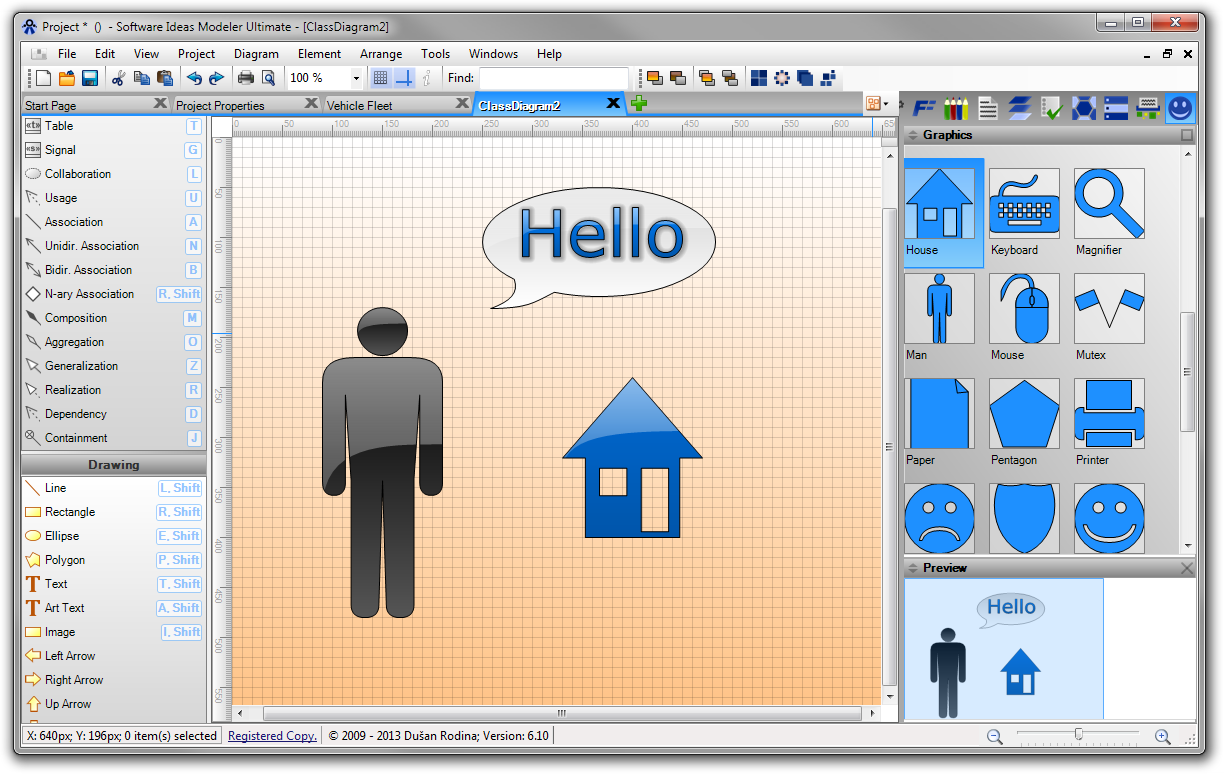Toggle snap alignment guides button

(x=404, y=78)
